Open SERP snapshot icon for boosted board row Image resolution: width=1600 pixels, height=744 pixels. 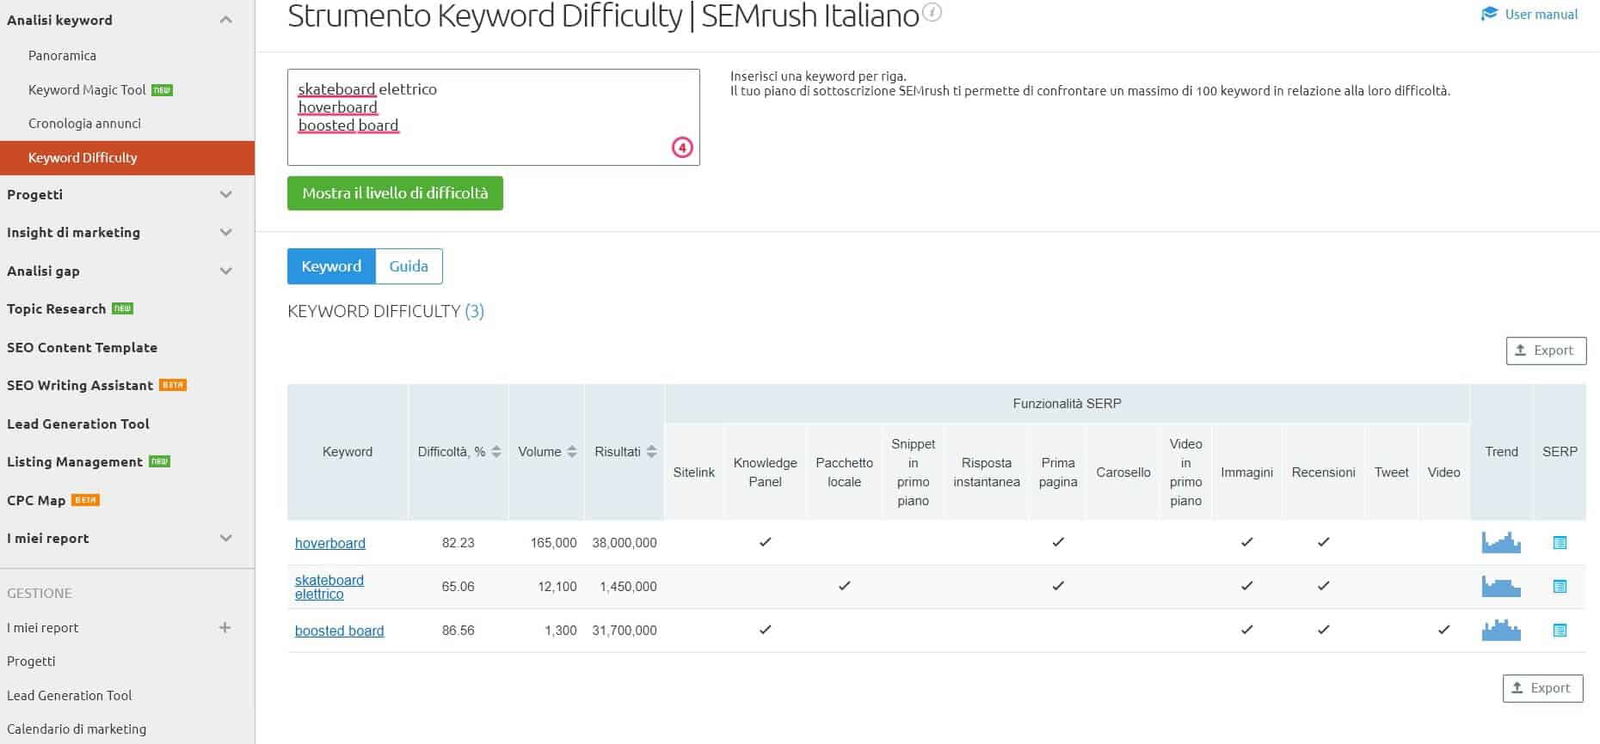1559,631
